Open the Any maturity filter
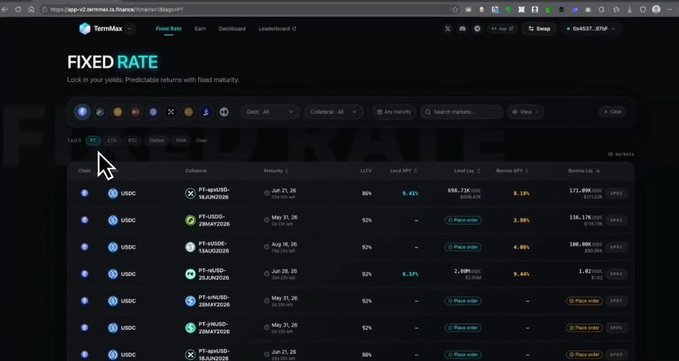Viewport: 679px width, 361px height. tap(394, 112)
